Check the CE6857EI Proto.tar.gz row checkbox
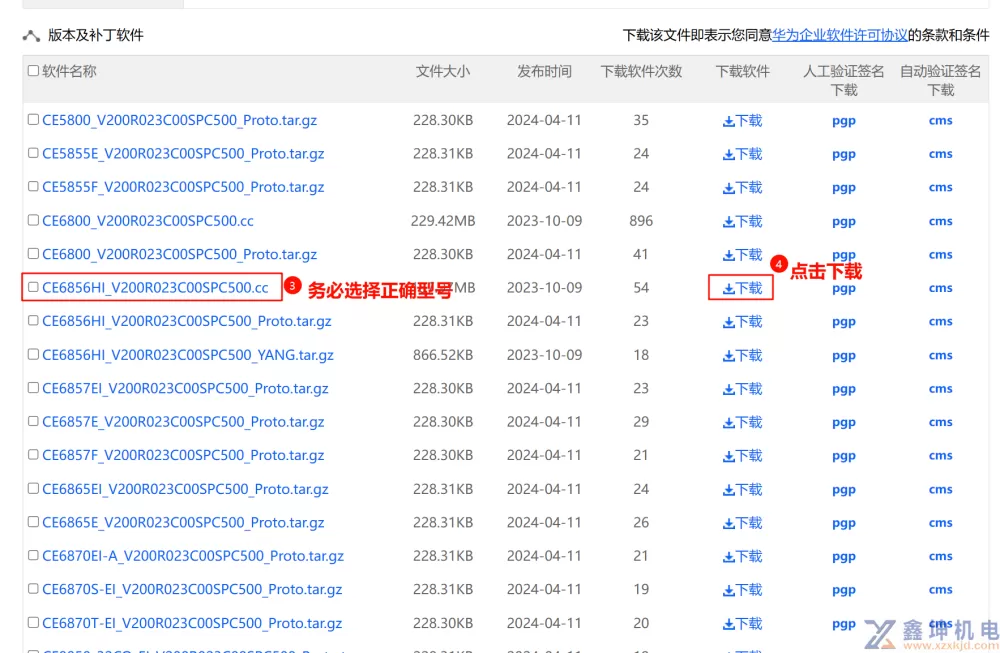The height and width of the screenshot is (653, 1000). coord(33,388)
